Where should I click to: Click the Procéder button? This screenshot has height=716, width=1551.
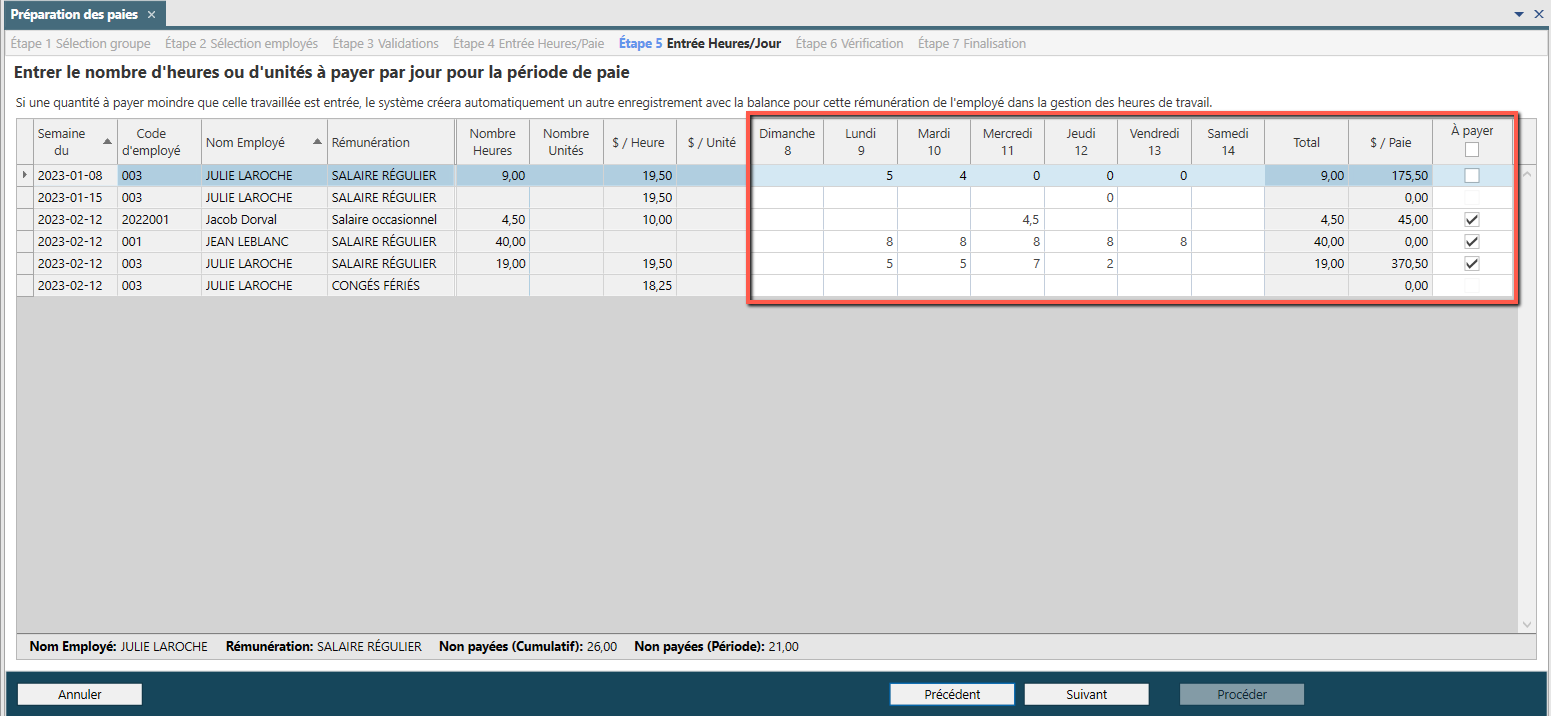coord(1242,694)
